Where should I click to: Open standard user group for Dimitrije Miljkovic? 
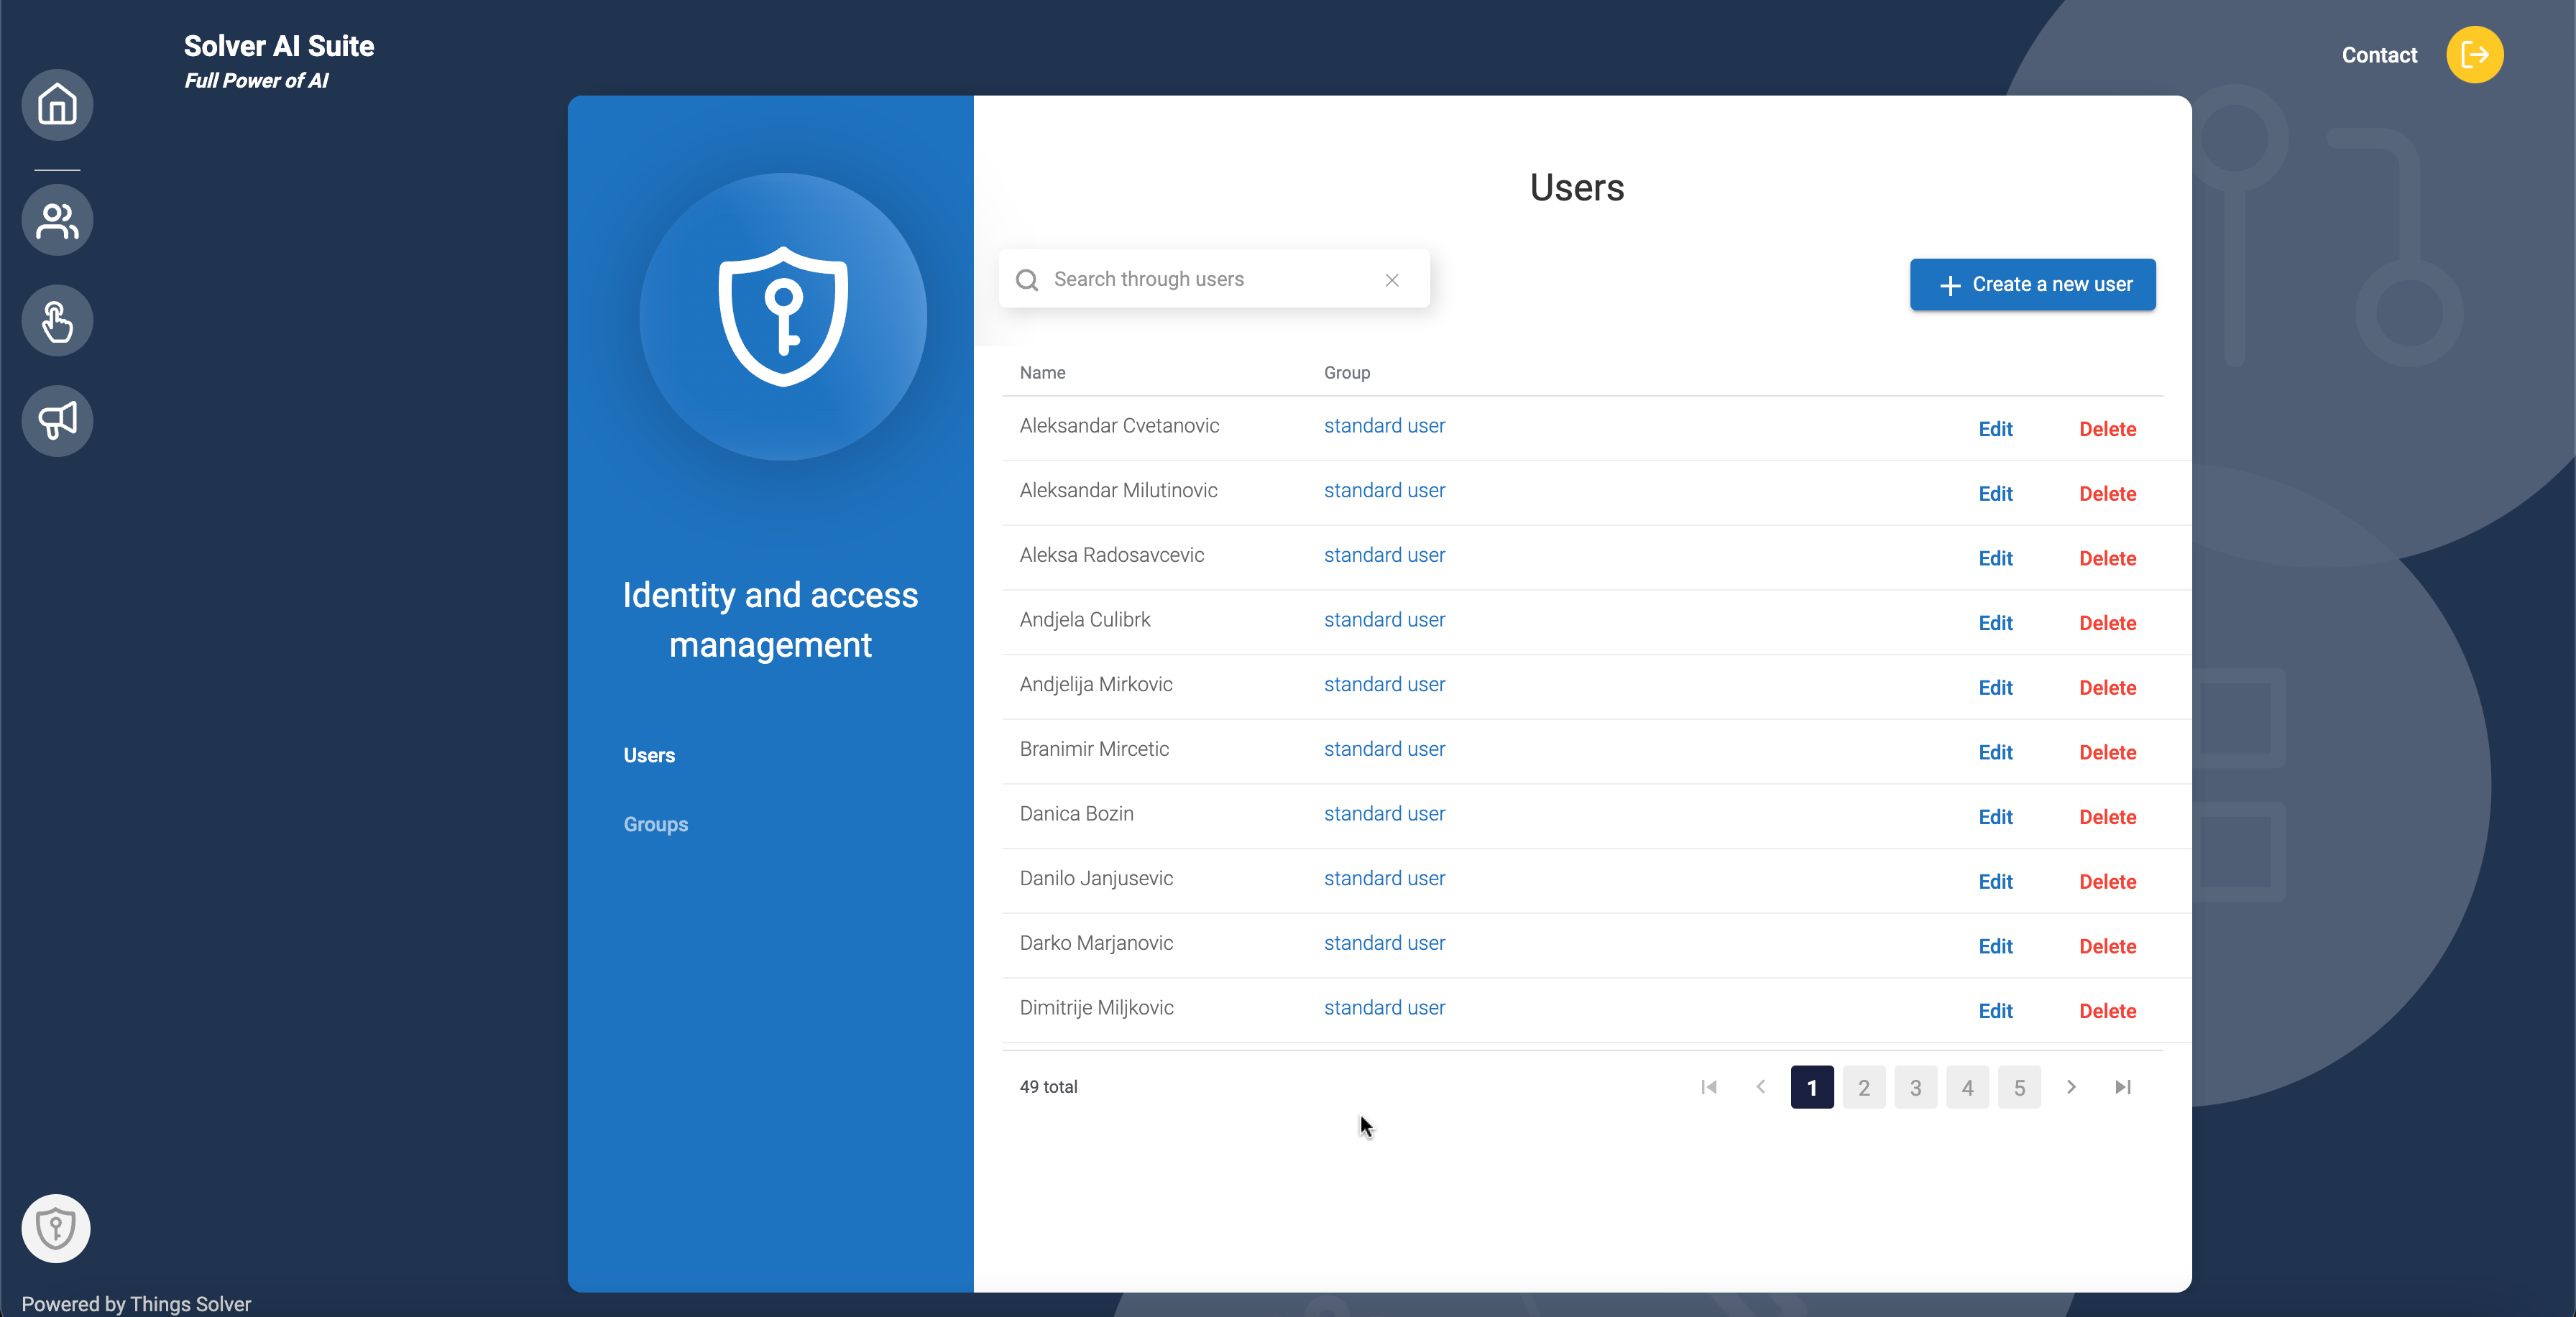tap(1384, 1008)
